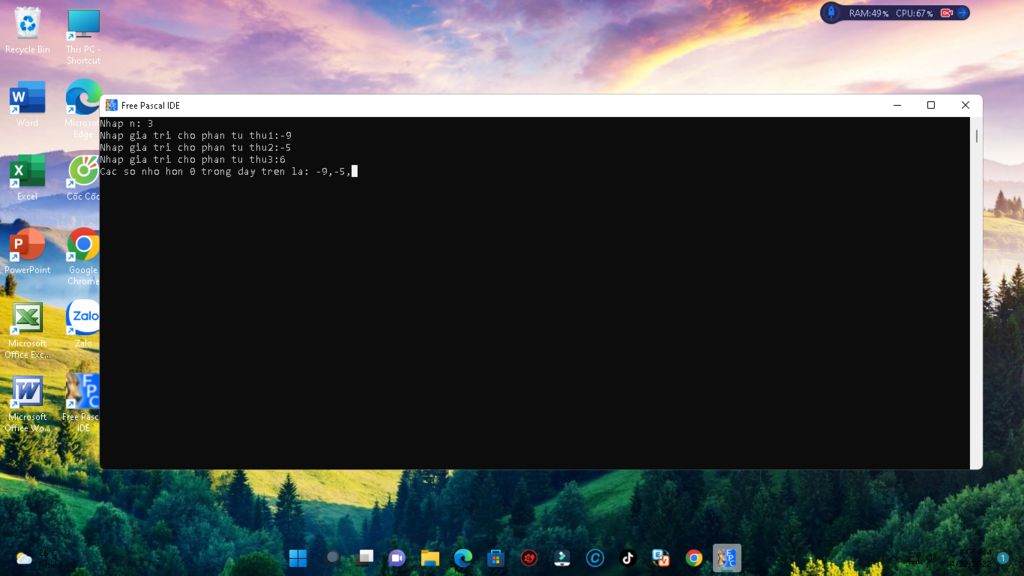The image size is (1024, 576).
Task: Select the Excel desktop shortcut
Action: pyautogui.click(x=27, y=178)
